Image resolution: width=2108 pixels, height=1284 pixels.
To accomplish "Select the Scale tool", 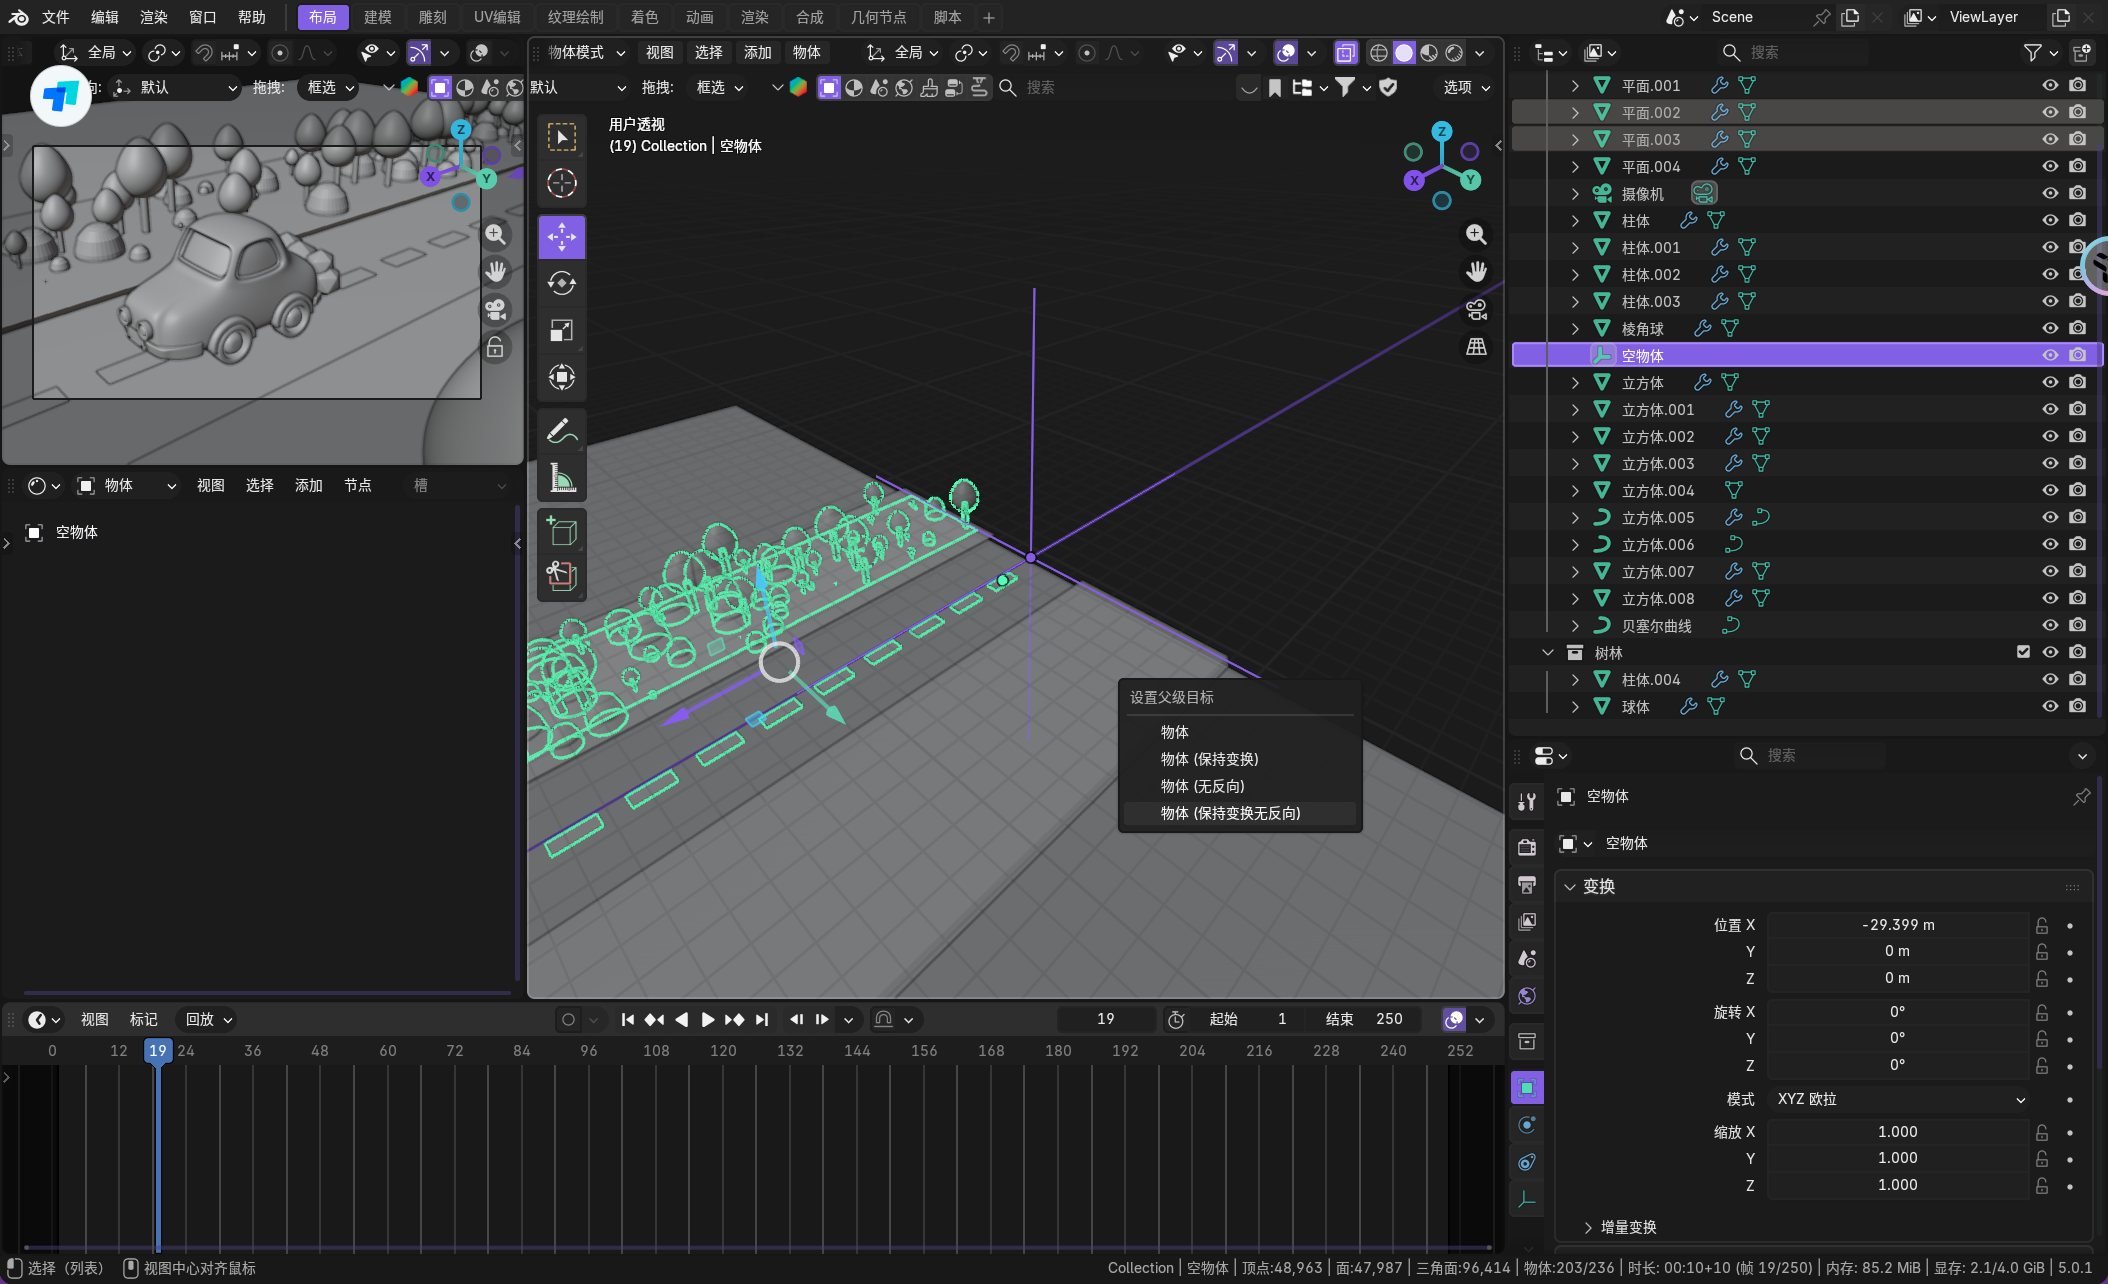I will click(561, 331).
